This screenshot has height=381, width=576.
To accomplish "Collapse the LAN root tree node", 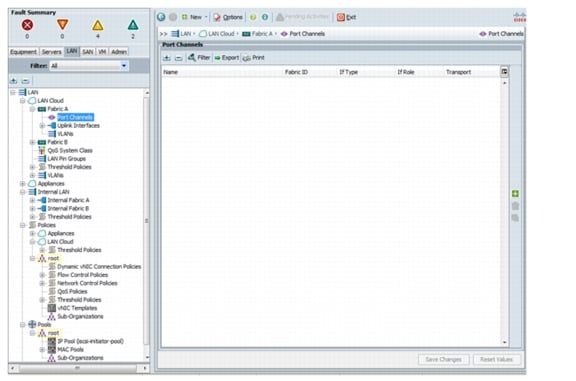I will pyautogui.click(x=13, y=92).
